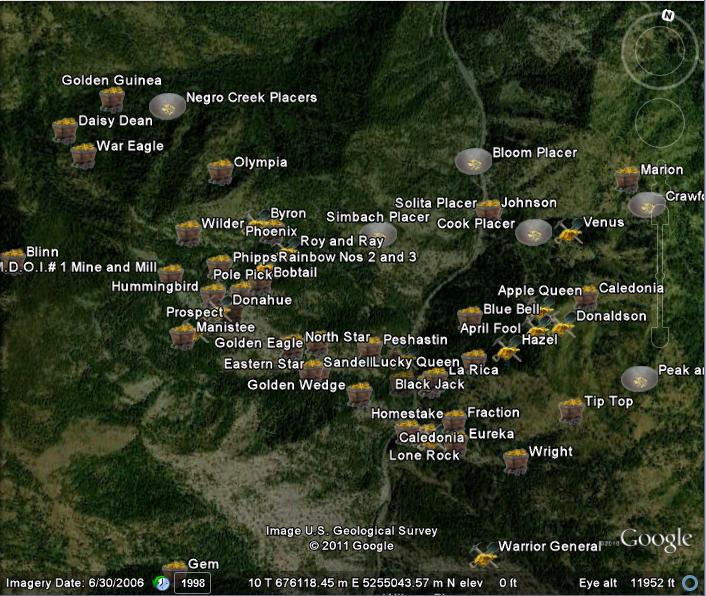Select the Cook Placer gold pan marker
706x596 pixels.
point(534,232)
